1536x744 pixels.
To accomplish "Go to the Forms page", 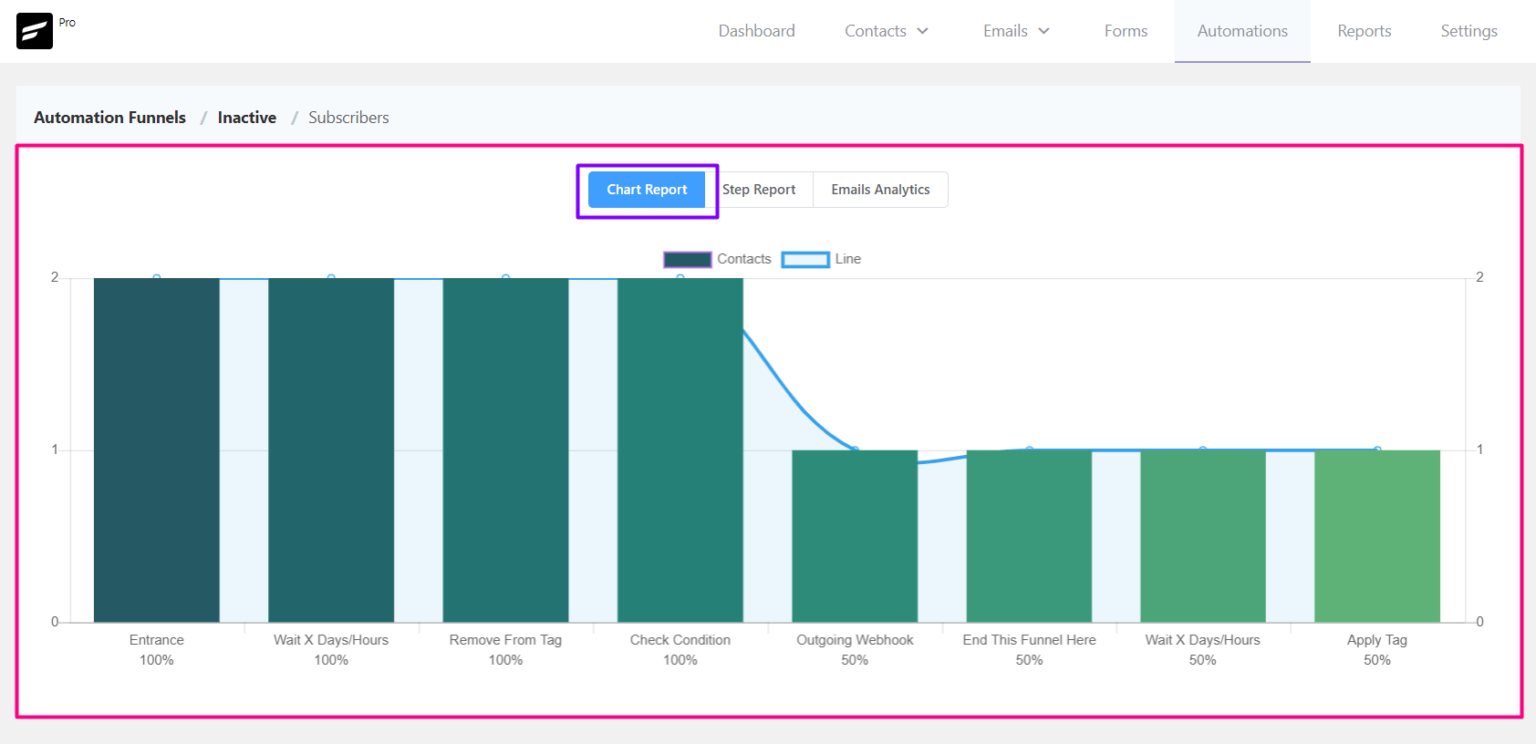I will pos(1125,31).
